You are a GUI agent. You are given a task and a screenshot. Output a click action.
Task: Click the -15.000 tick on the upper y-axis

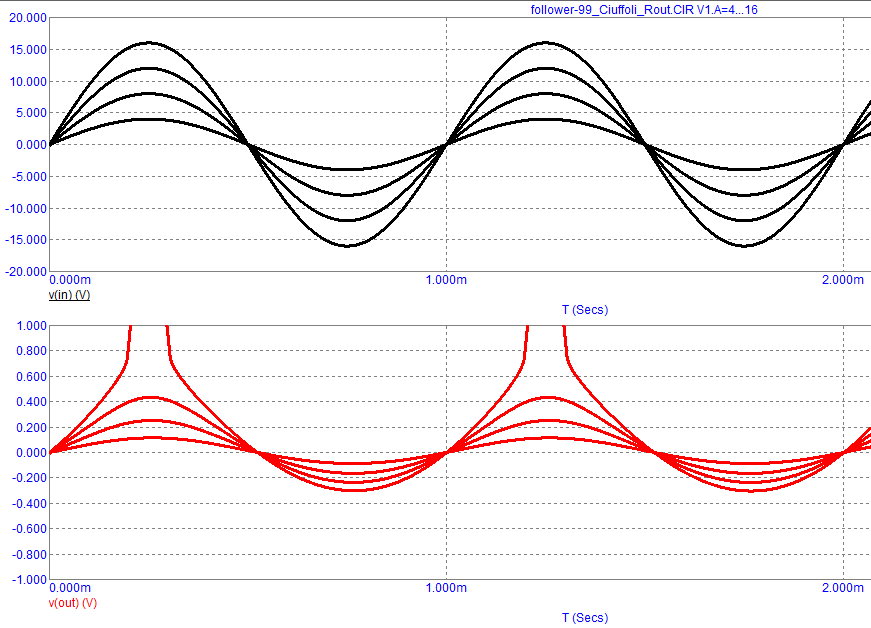[x=26, y=240]
